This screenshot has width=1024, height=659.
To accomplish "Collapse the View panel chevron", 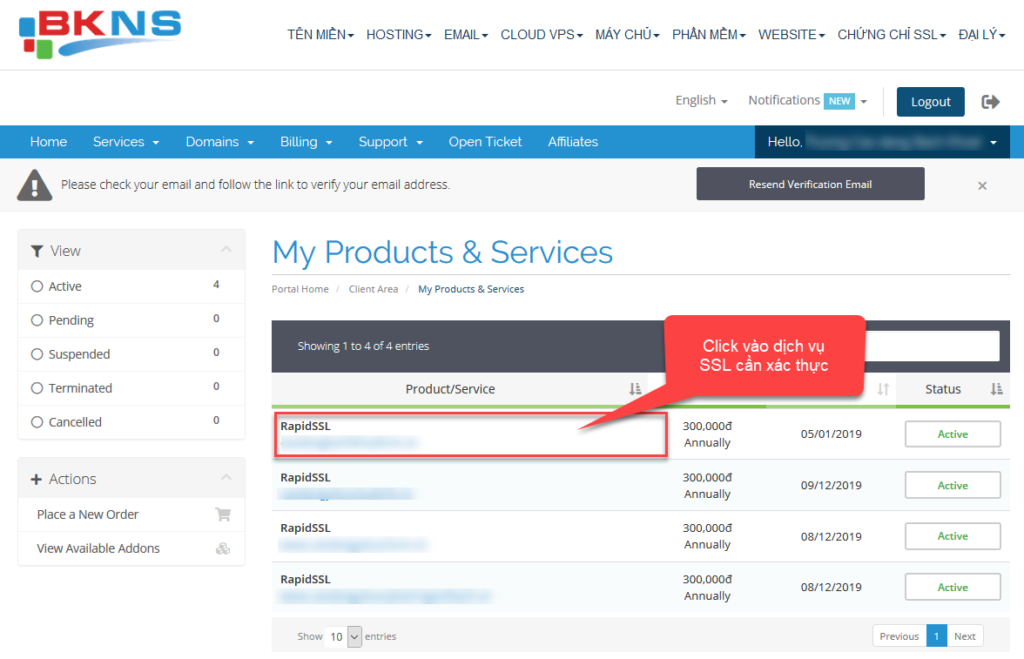I will [226, 250].
